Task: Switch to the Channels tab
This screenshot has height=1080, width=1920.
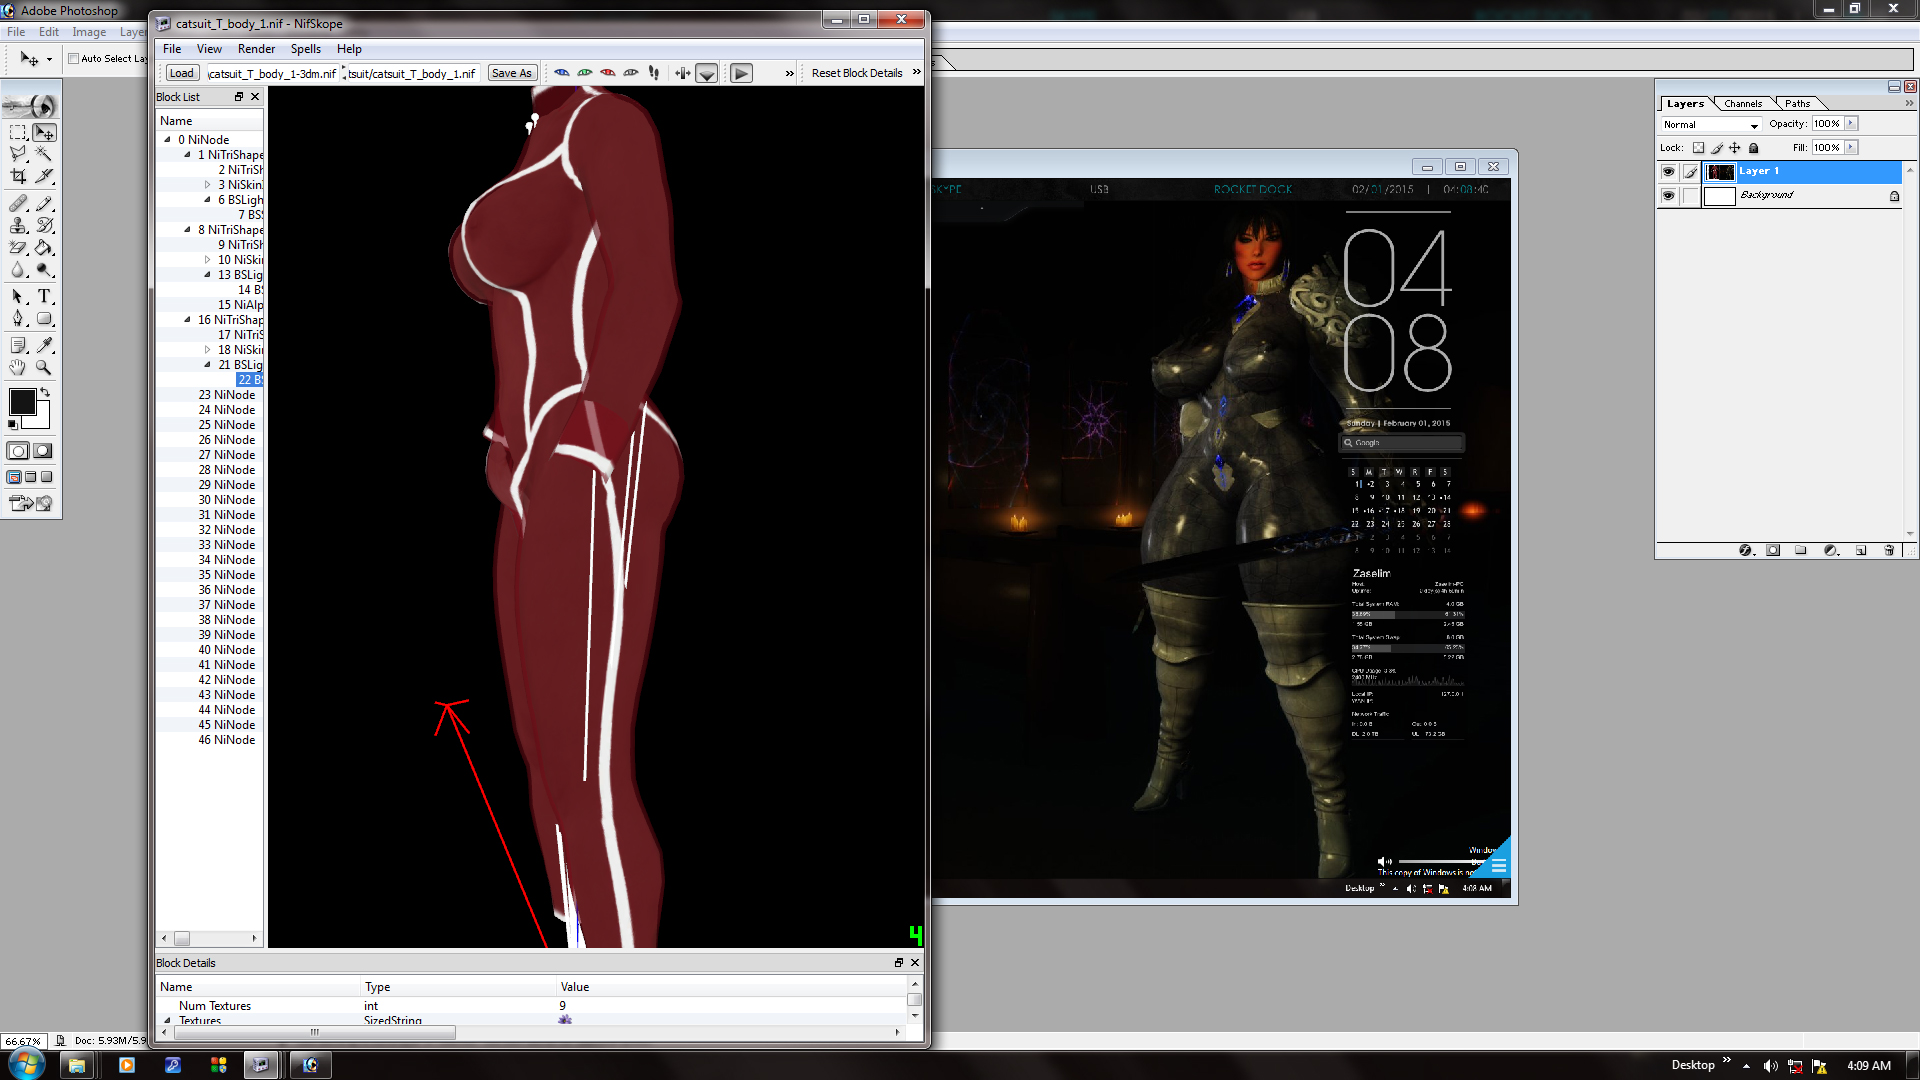Action: [1743, 104]
